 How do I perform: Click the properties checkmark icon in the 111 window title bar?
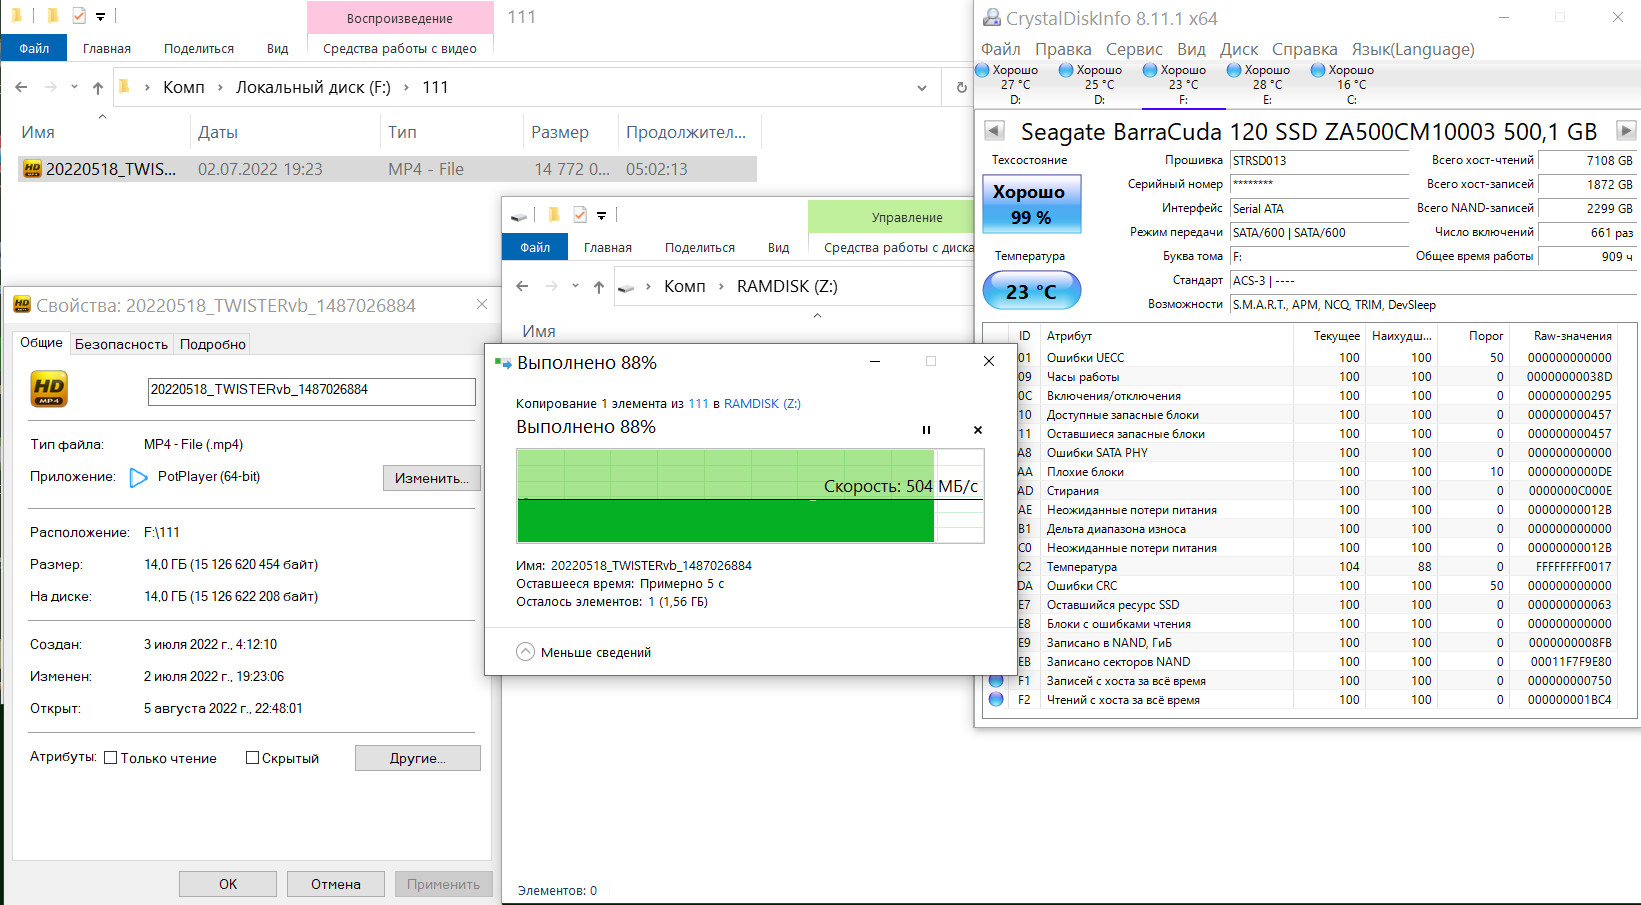(79, 16)
